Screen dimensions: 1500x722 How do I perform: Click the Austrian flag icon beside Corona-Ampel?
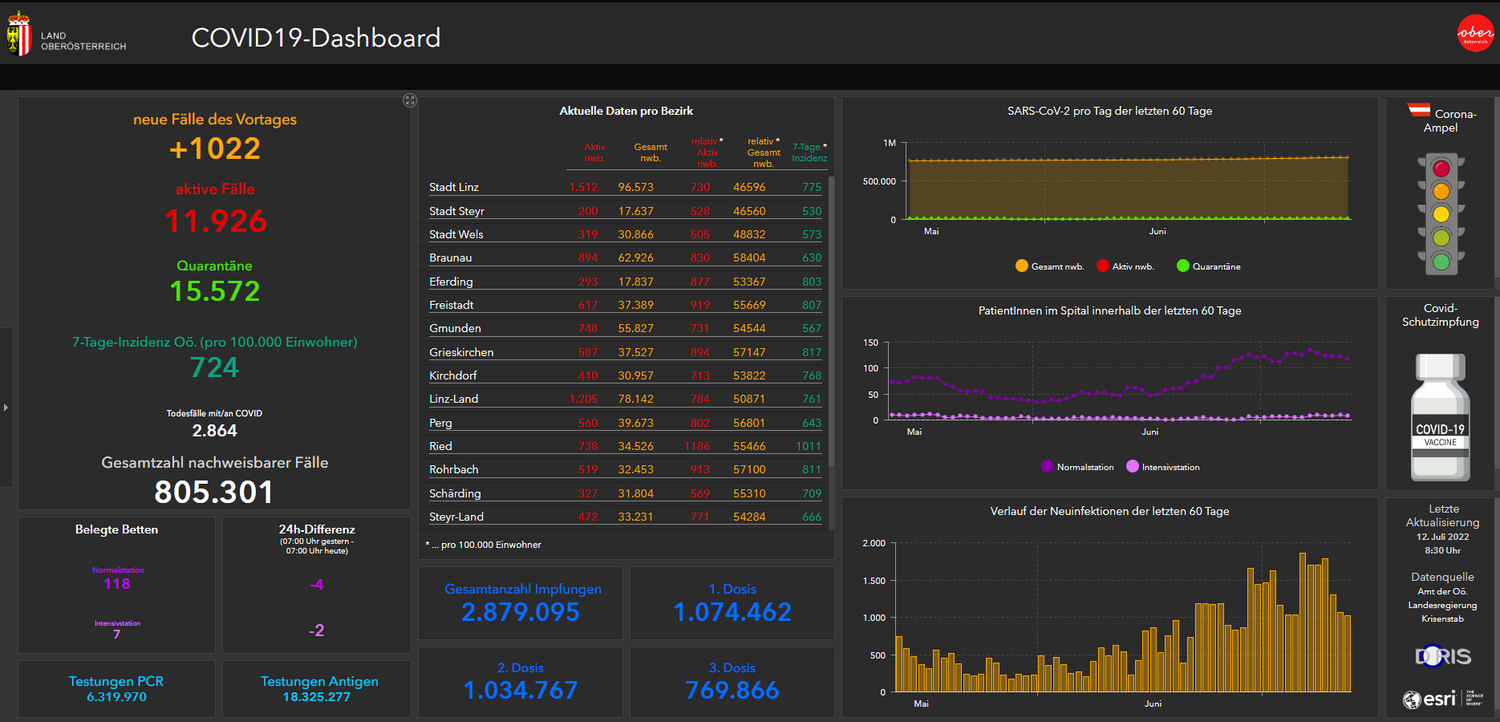point(1418,109)
